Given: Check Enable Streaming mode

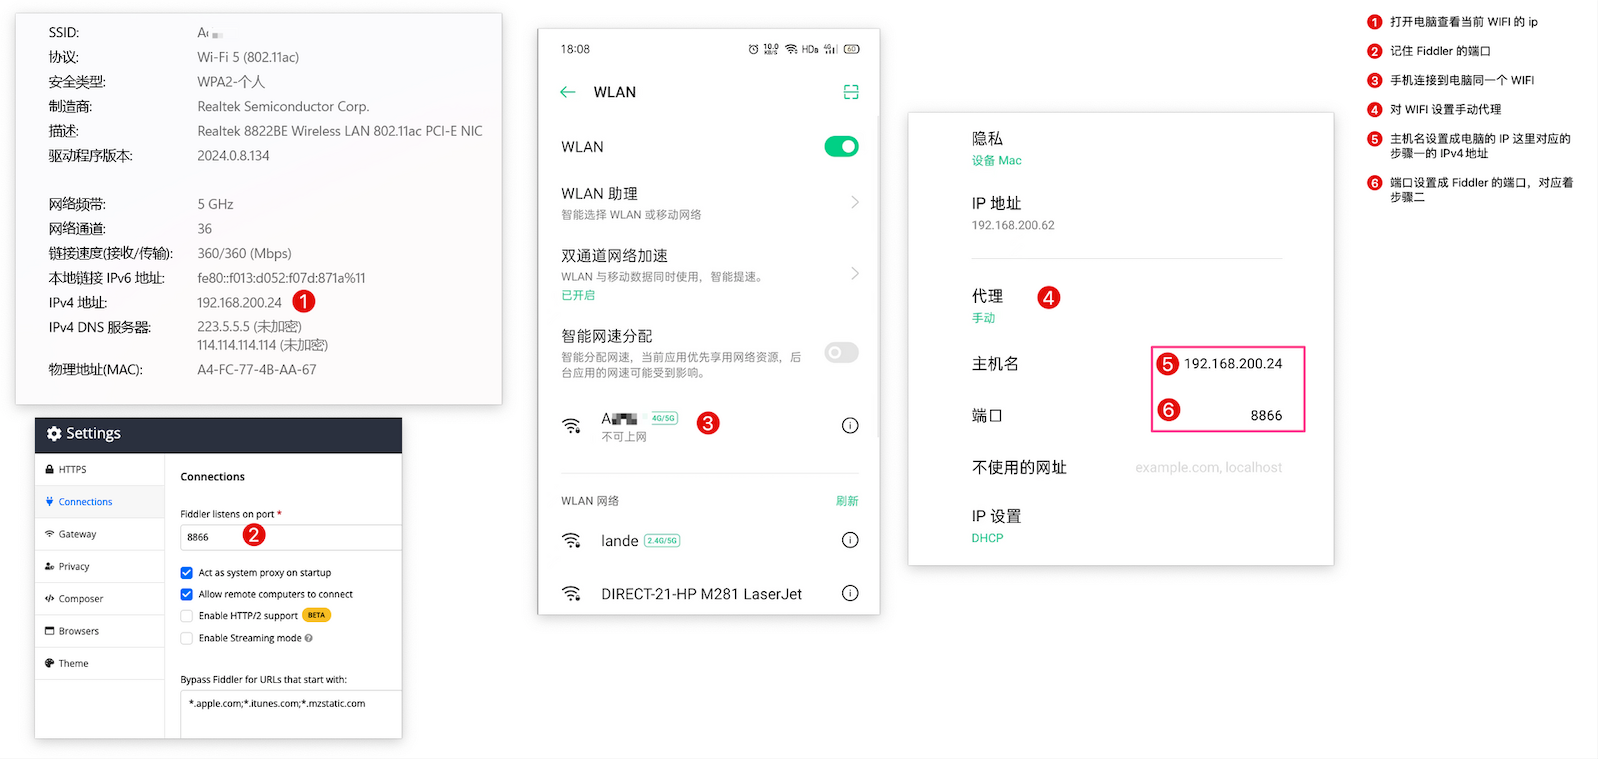Looking at the screenshot, I should pos(187,638).
